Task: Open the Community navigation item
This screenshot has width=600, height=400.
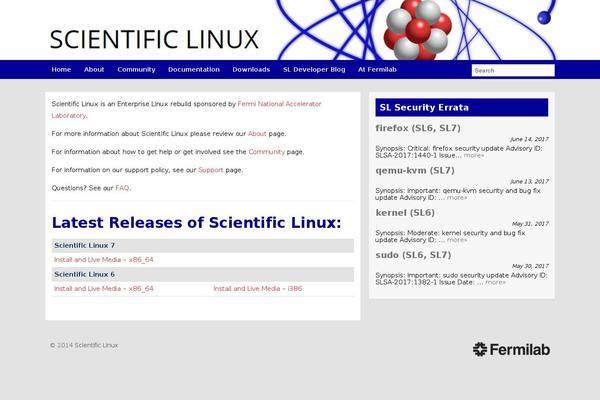Action: (136, 70)
